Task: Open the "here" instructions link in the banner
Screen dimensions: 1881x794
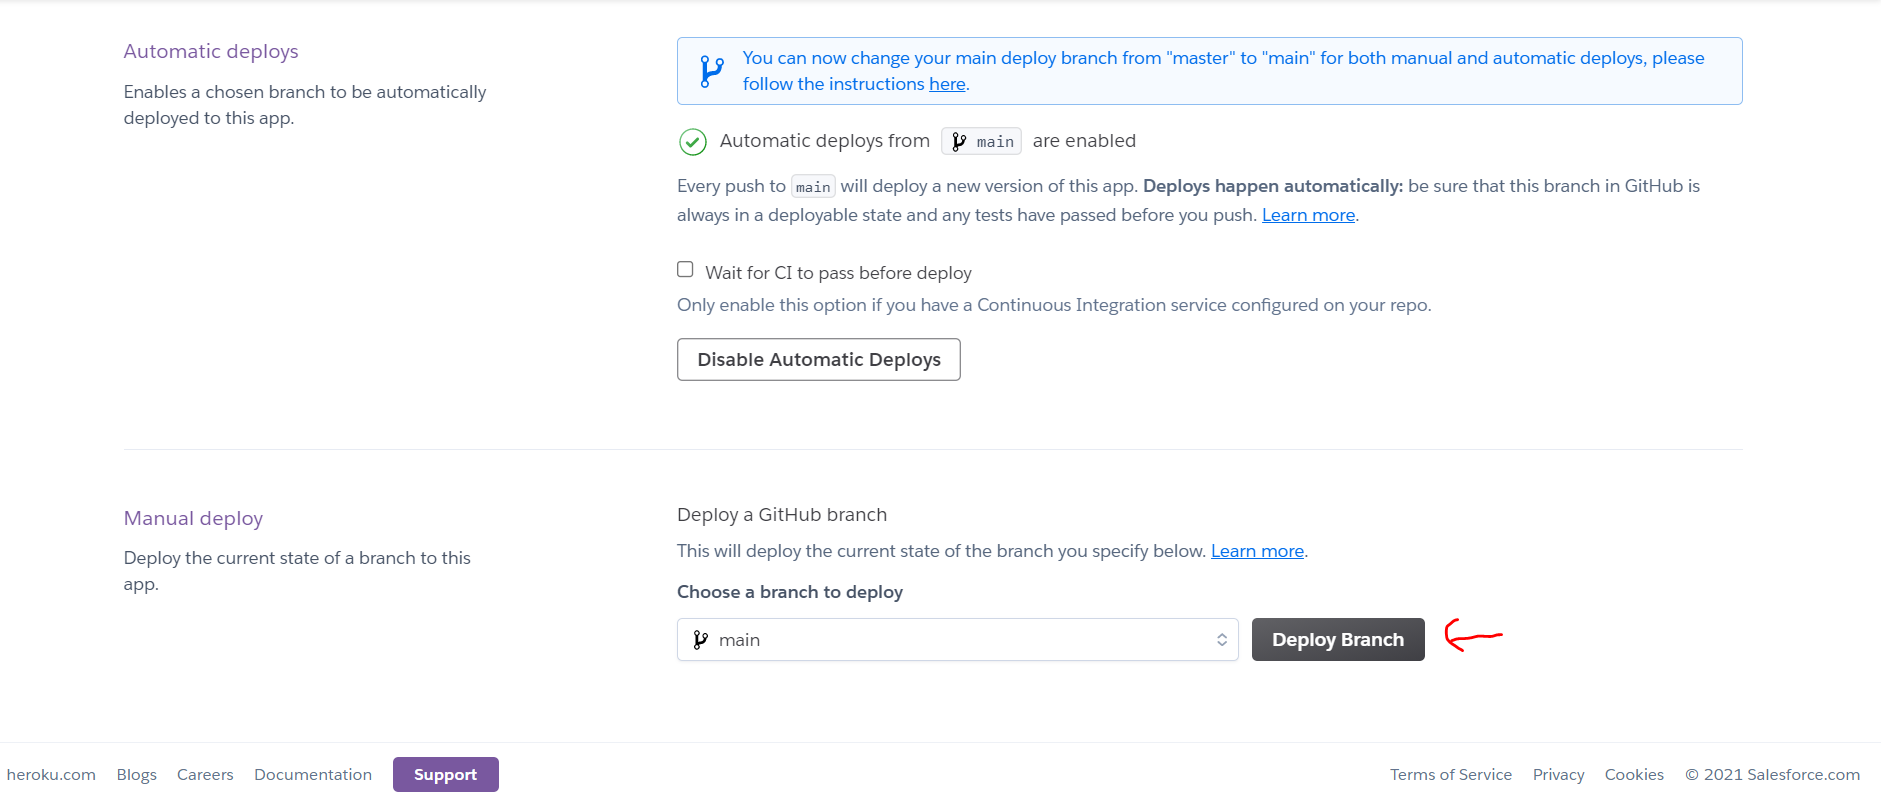Action: pyautogui.click(x=946, y=85)
